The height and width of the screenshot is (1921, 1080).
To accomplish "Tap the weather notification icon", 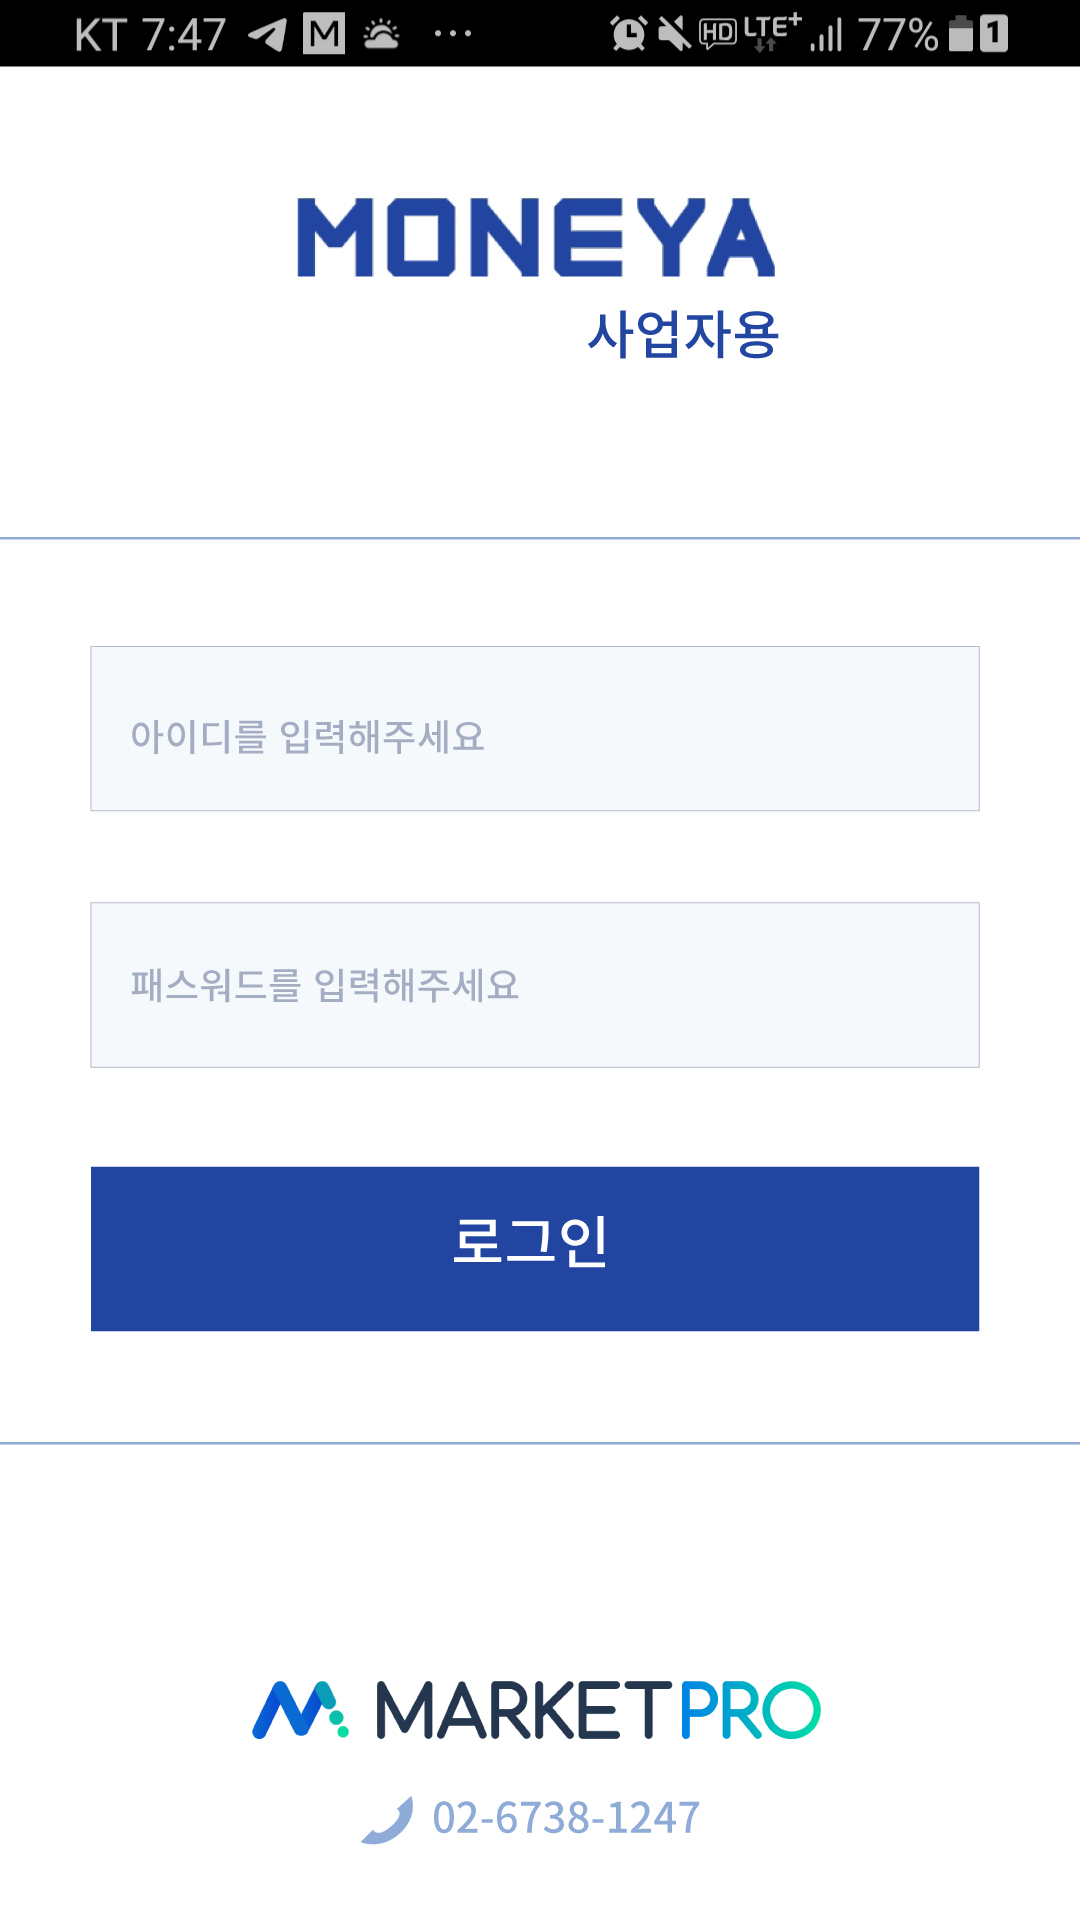I will [x=381, y=35].
